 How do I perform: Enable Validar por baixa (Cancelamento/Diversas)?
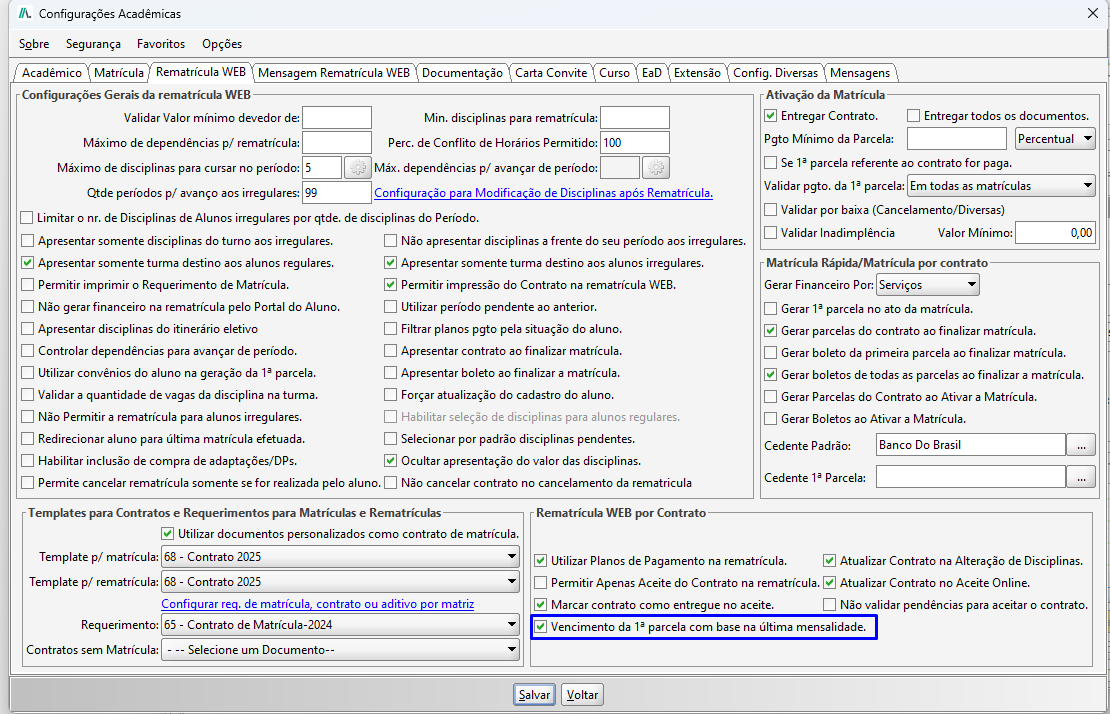[x=771, y=209]
